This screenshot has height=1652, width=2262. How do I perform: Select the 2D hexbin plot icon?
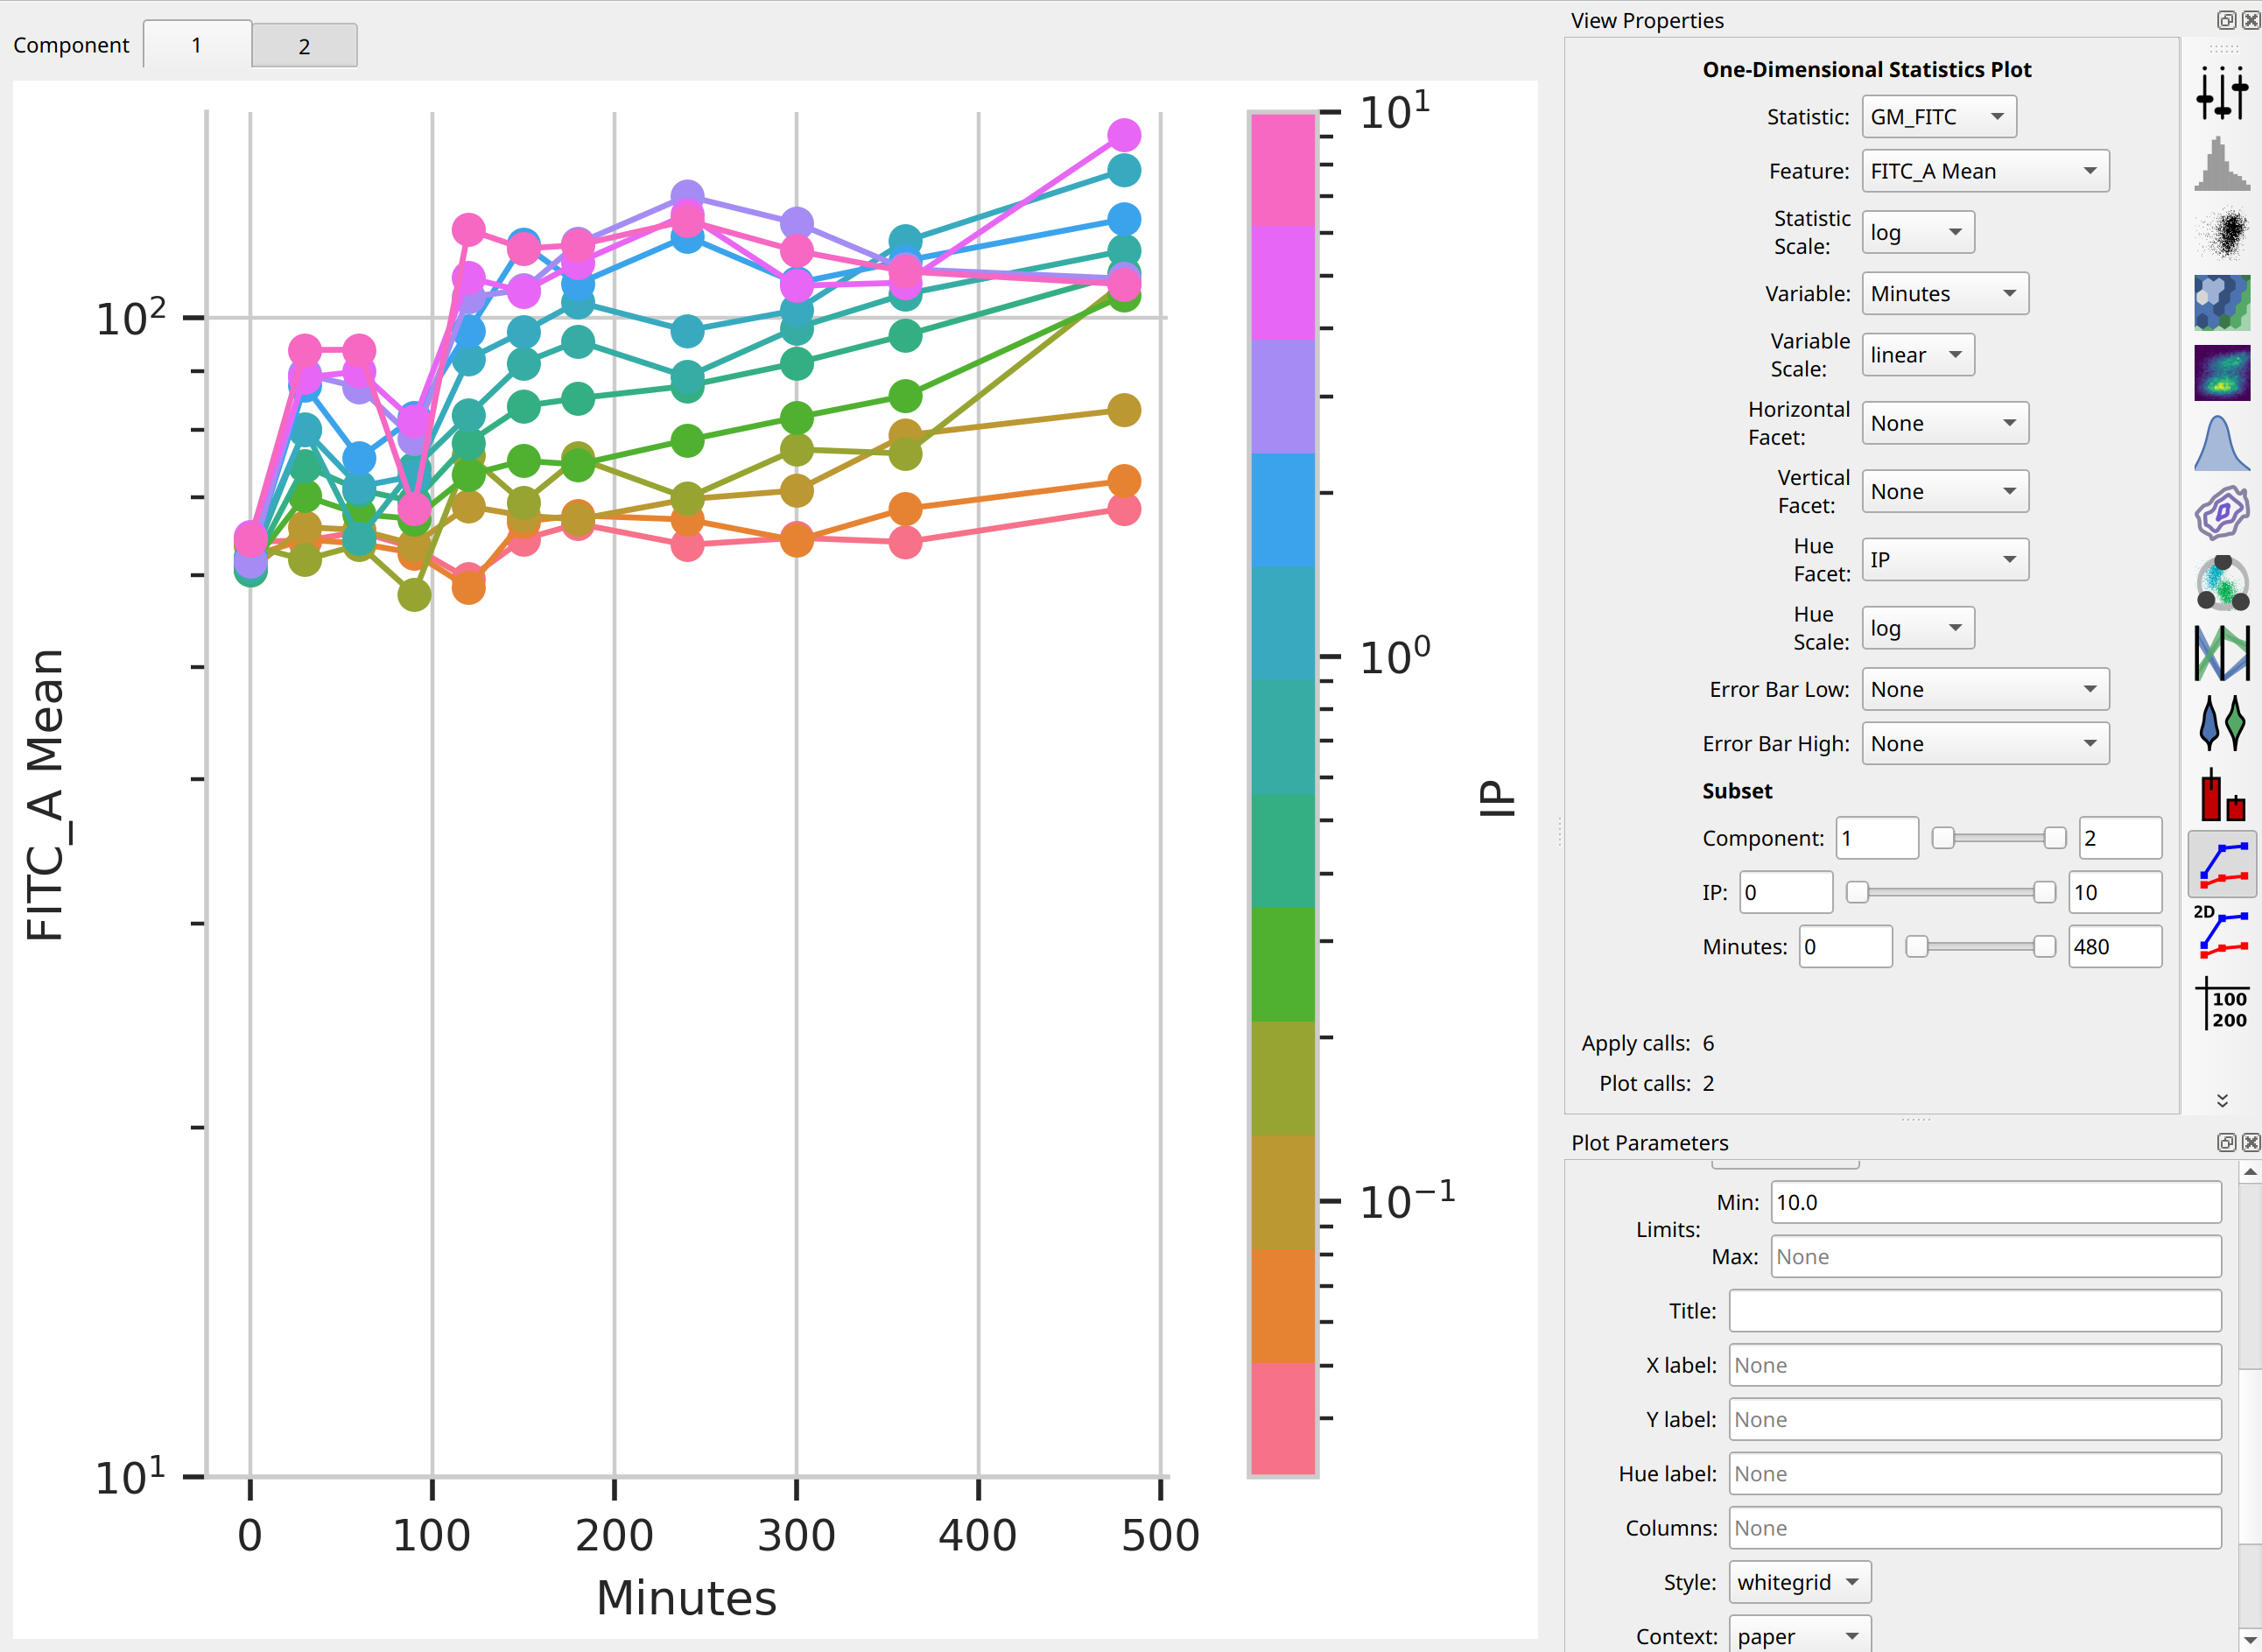(x=2221, y=303)
